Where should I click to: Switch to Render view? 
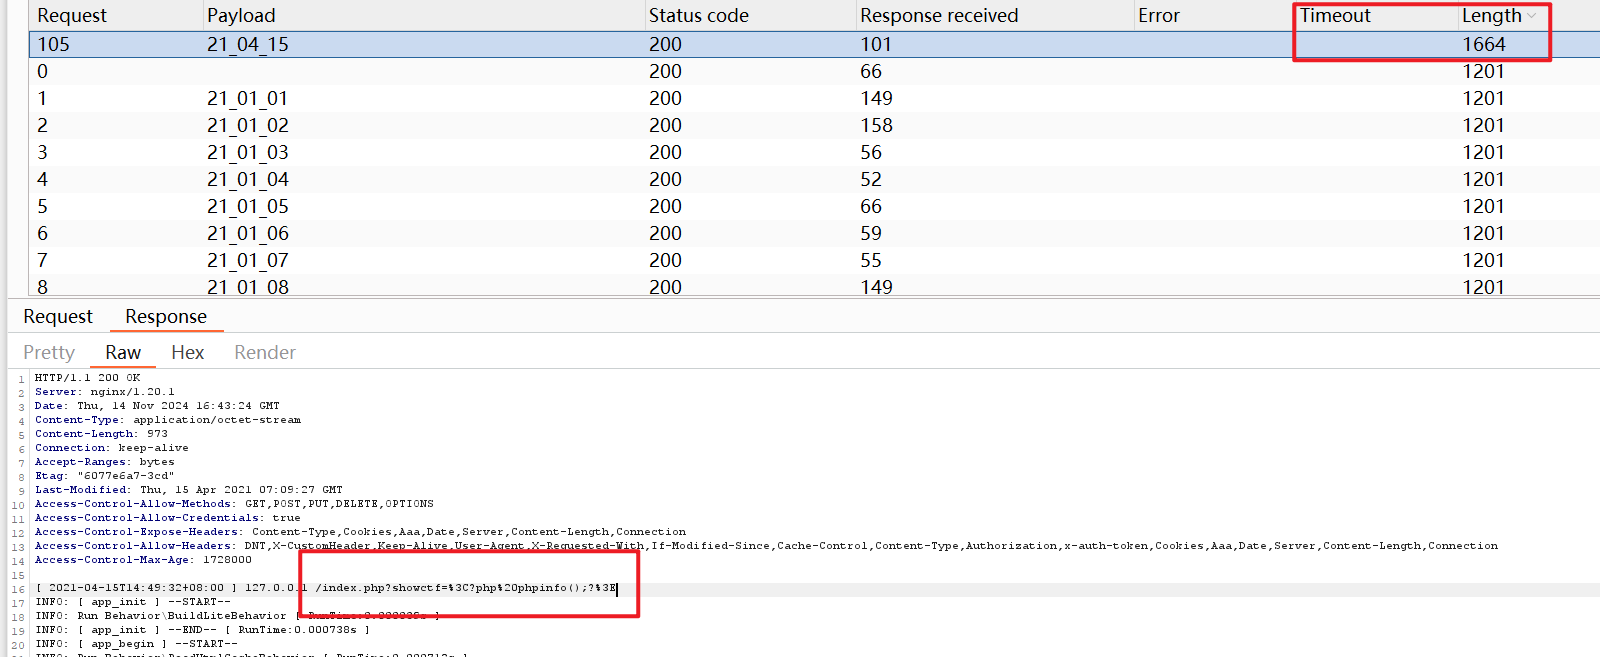coord(265,353)
